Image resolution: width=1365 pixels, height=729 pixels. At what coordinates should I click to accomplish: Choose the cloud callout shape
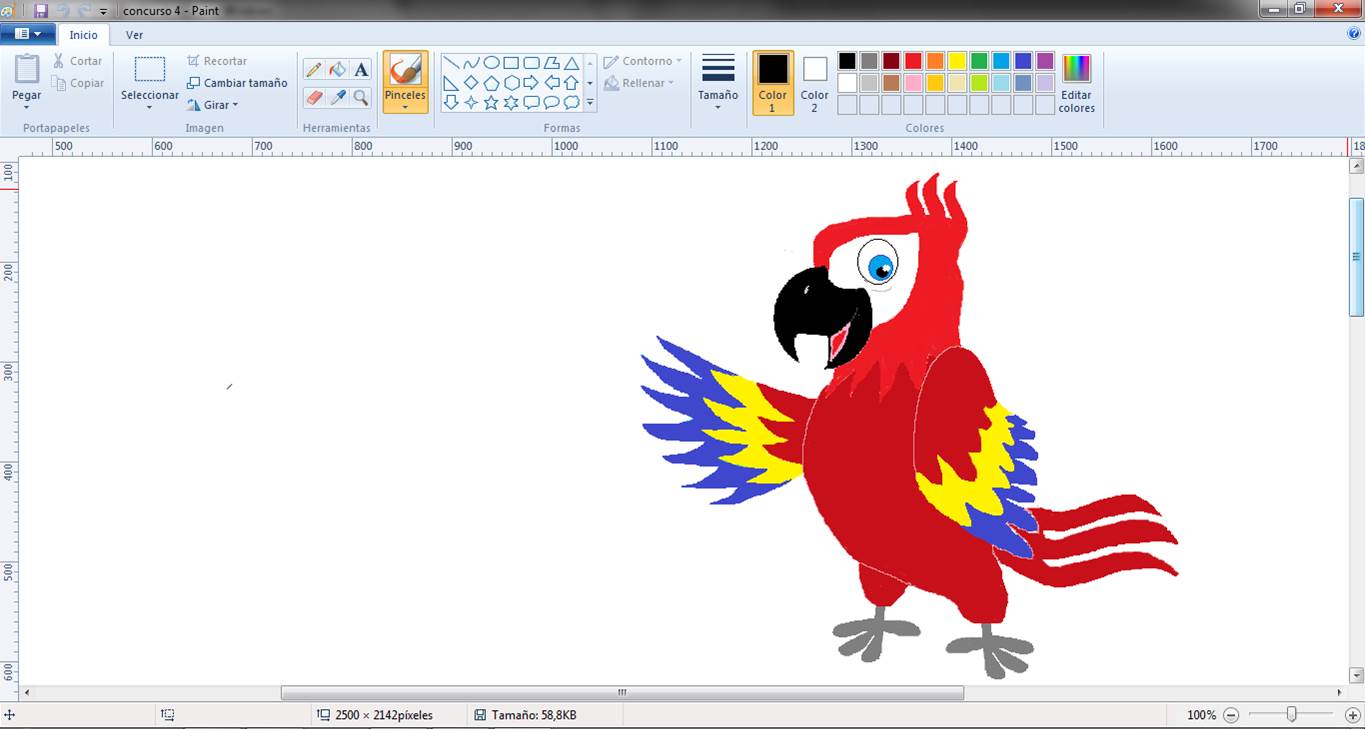[571, 102]
